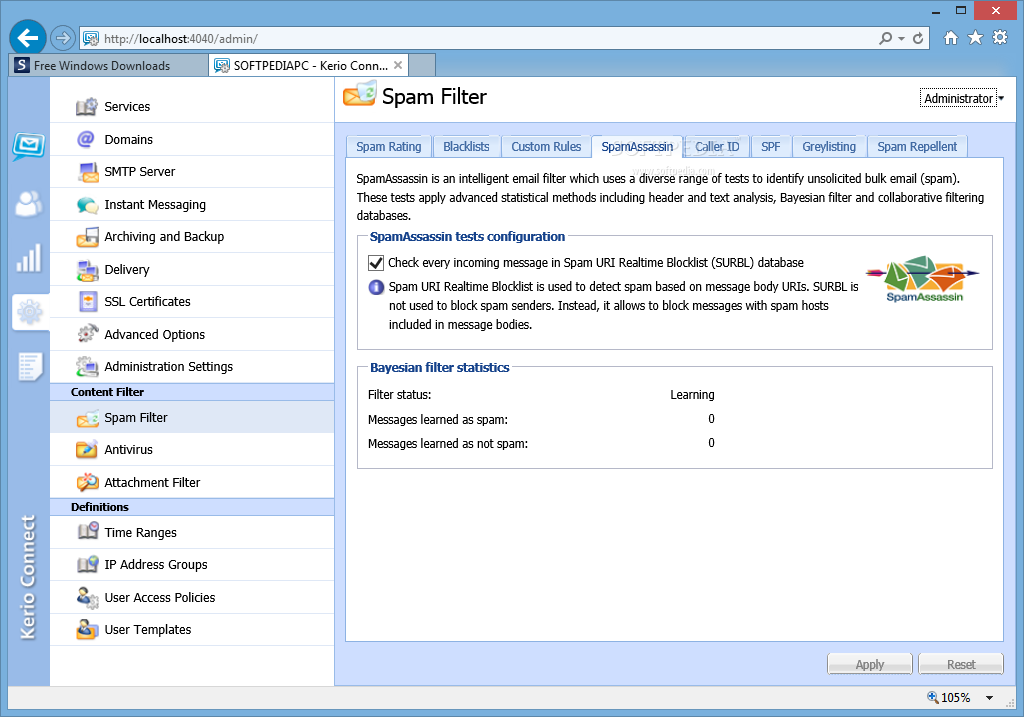Click the Spam Filter page title
The height and width of the screenshot is (717, 1024).
pyautogui.click(x=434, y=97)
